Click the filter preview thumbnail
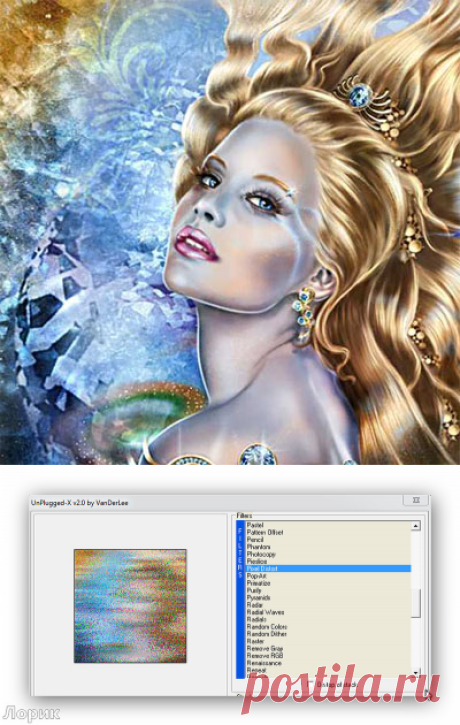 pyautogui.click(x=130, y=606)
